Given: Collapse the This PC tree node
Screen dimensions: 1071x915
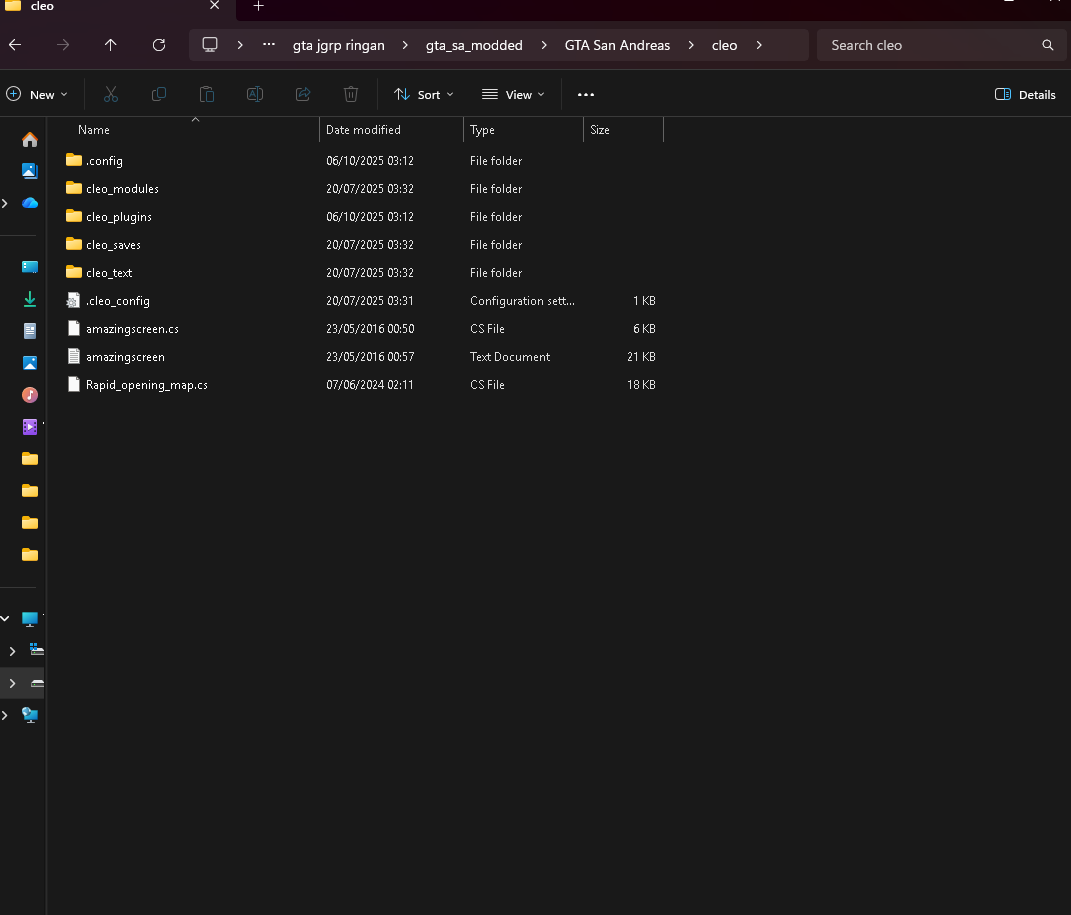Looking at the screenshot, I should click(x=5, y=619).
